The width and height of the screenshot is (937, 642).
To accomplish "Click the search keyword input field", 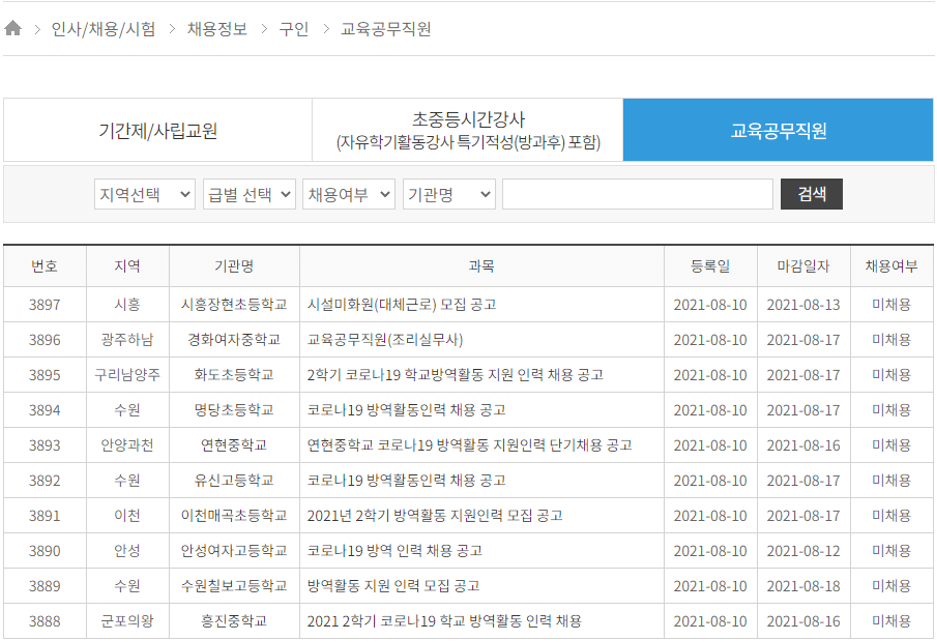I will click(x=637, y=194).
